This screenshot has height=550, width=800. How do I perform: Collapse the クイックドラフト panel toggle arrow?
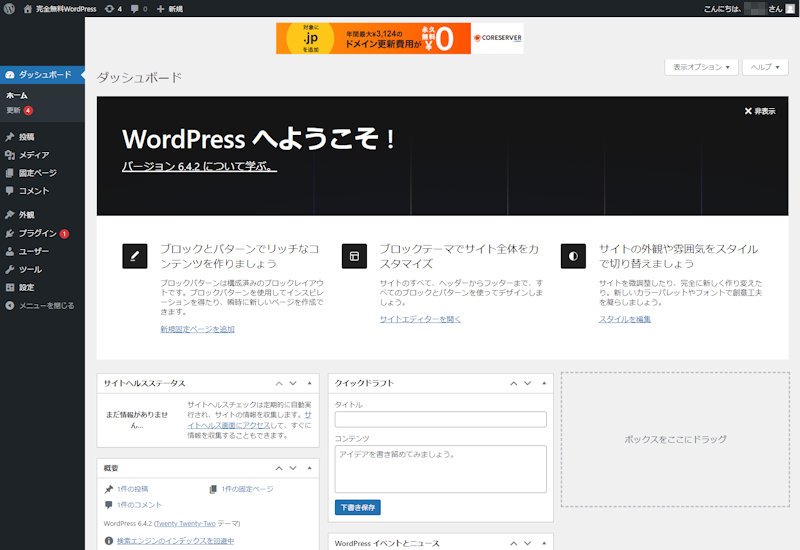coord(542,383)
